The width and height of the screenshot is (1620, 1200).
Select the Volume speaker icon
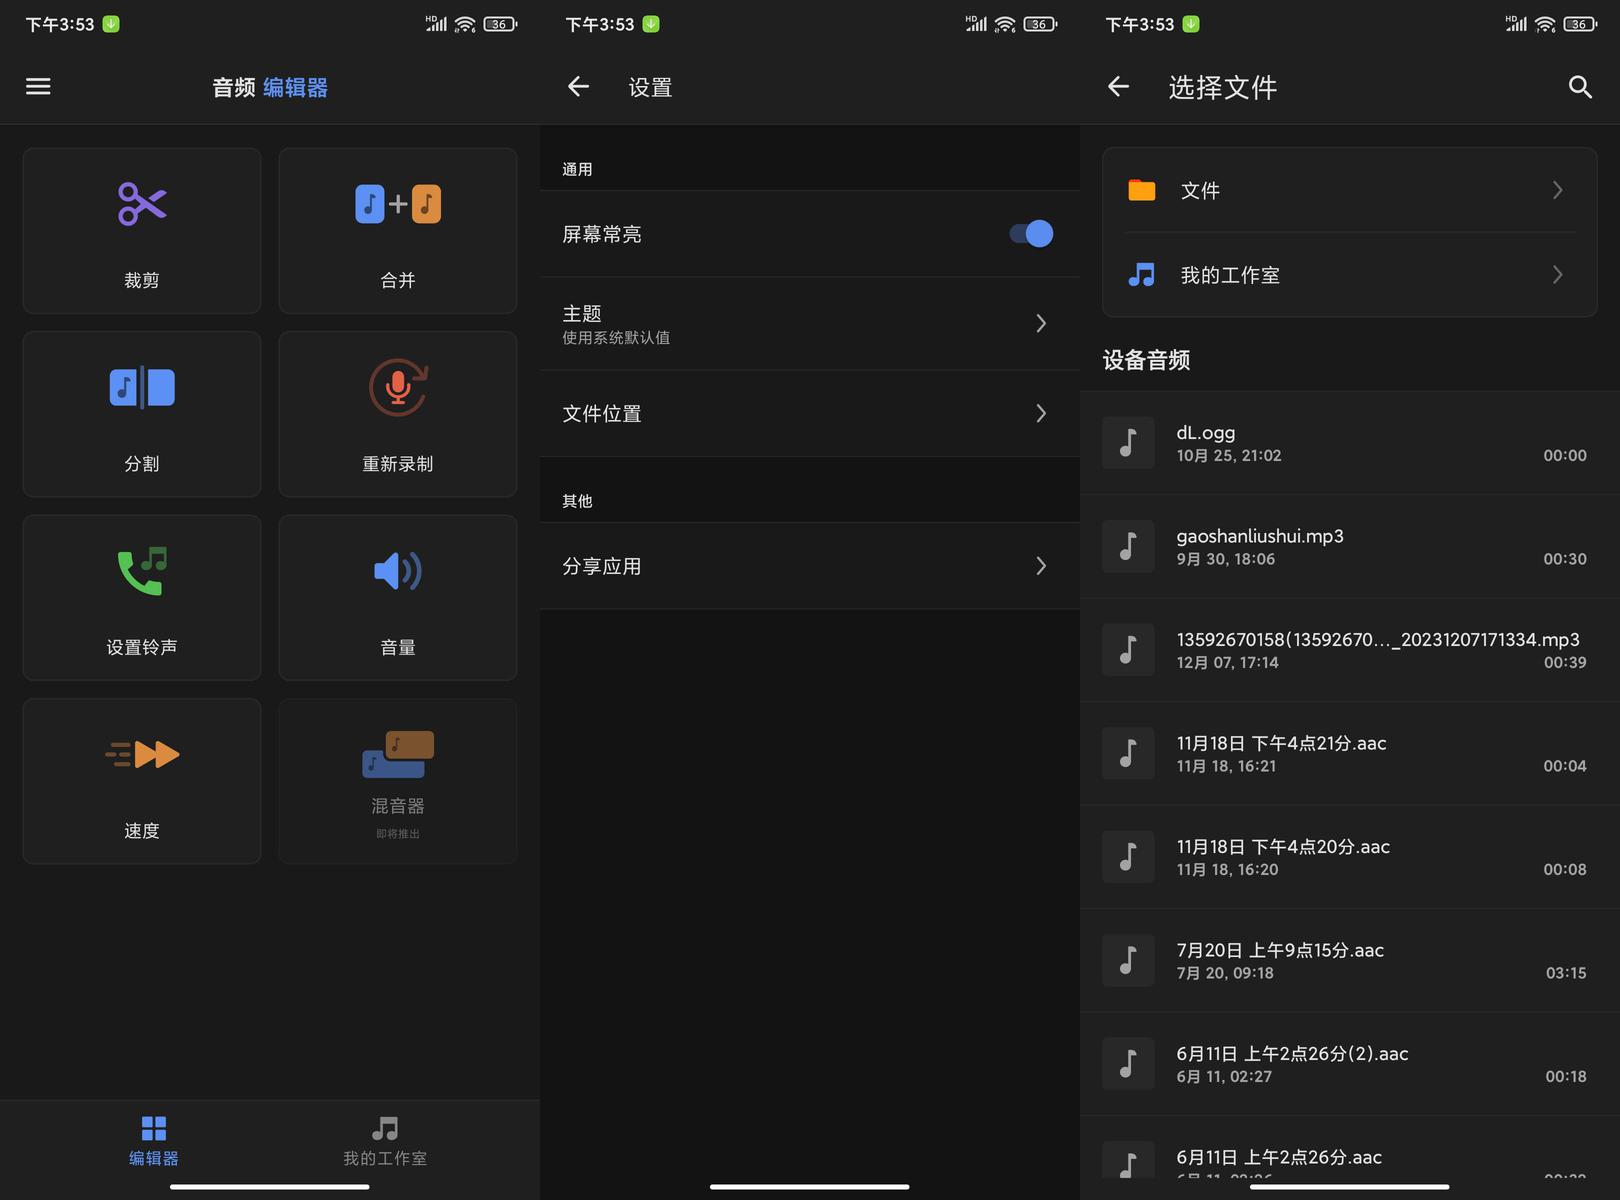tap(398, 572)
